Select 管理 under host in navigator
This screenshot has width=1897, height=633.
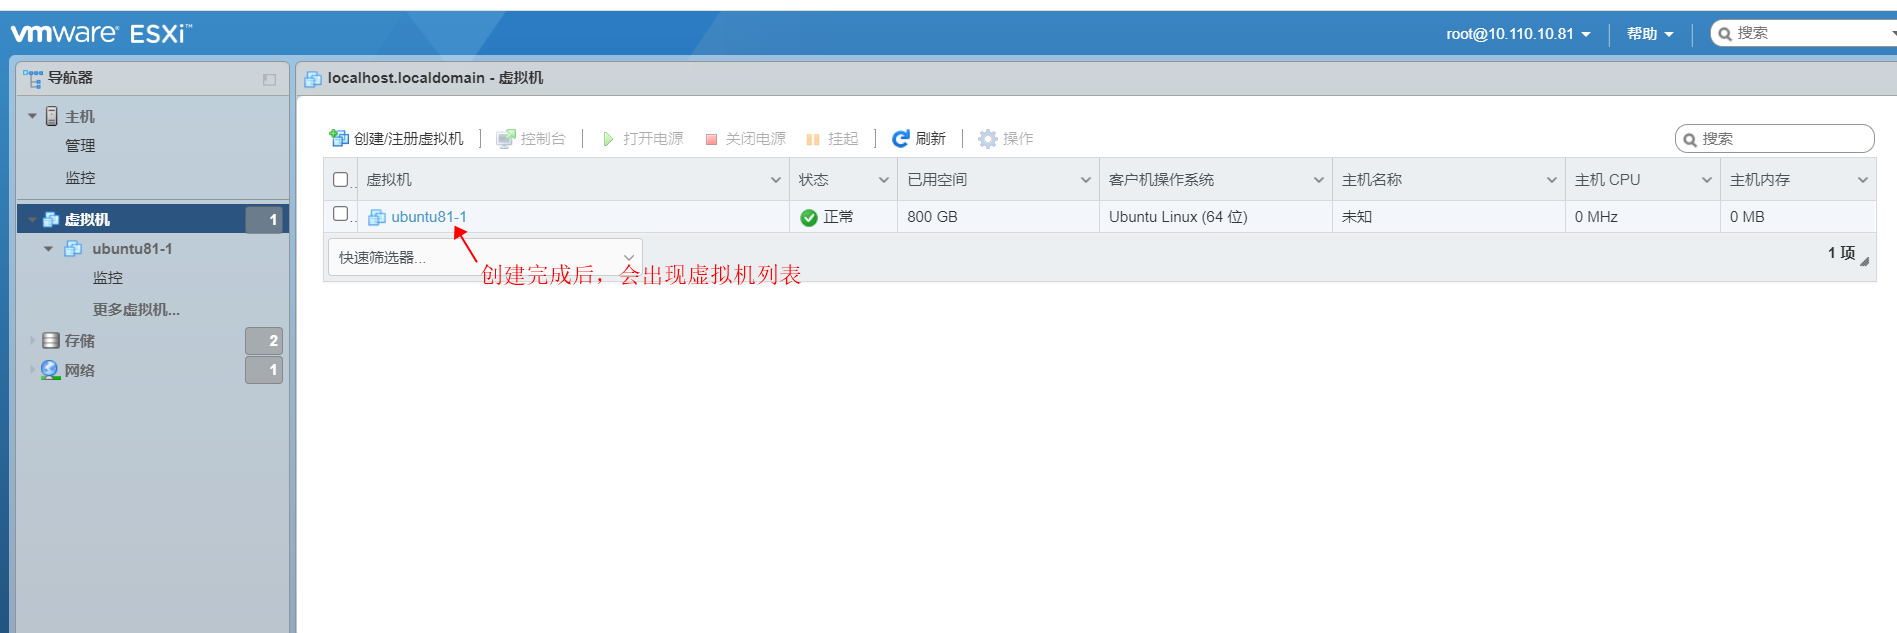(80, 146)
